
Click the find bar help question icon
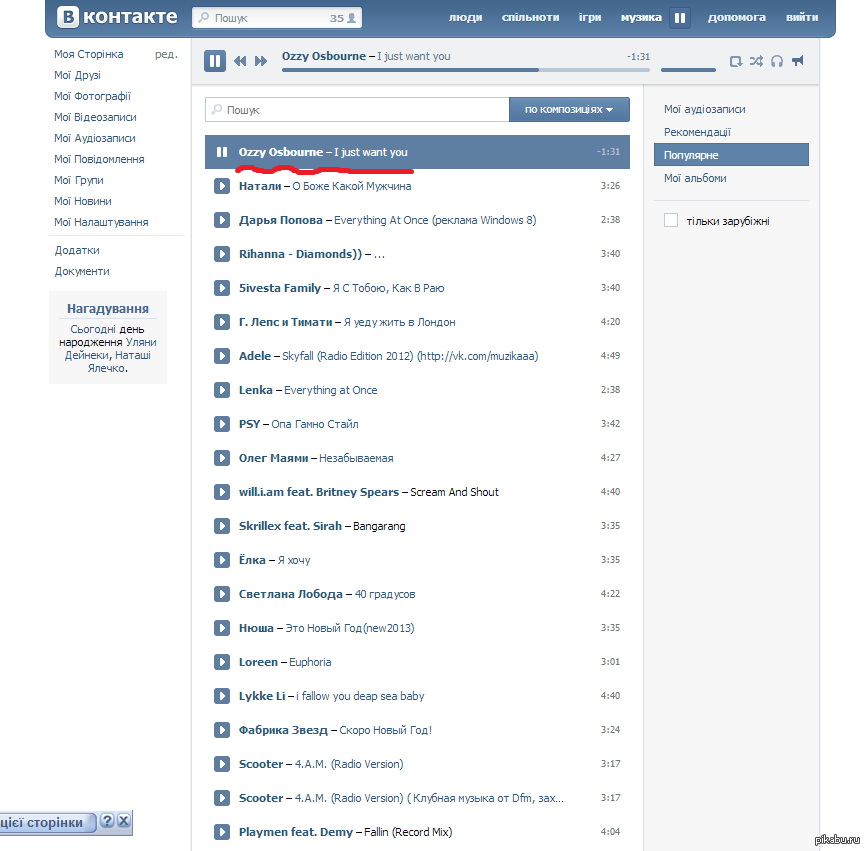(108, 821)
